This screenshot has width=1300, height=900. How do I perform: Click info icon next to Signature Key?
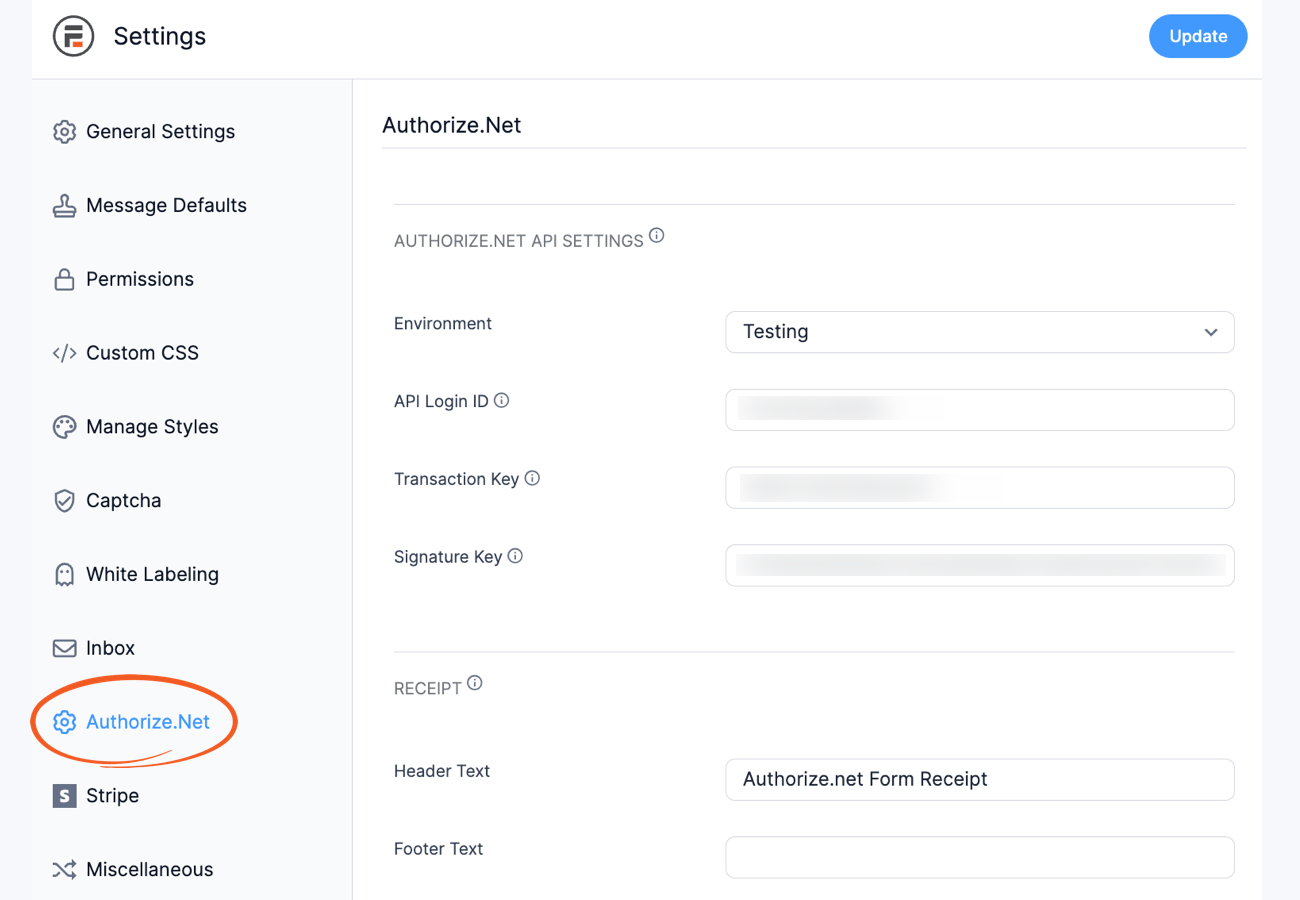(x=515, y=556)
